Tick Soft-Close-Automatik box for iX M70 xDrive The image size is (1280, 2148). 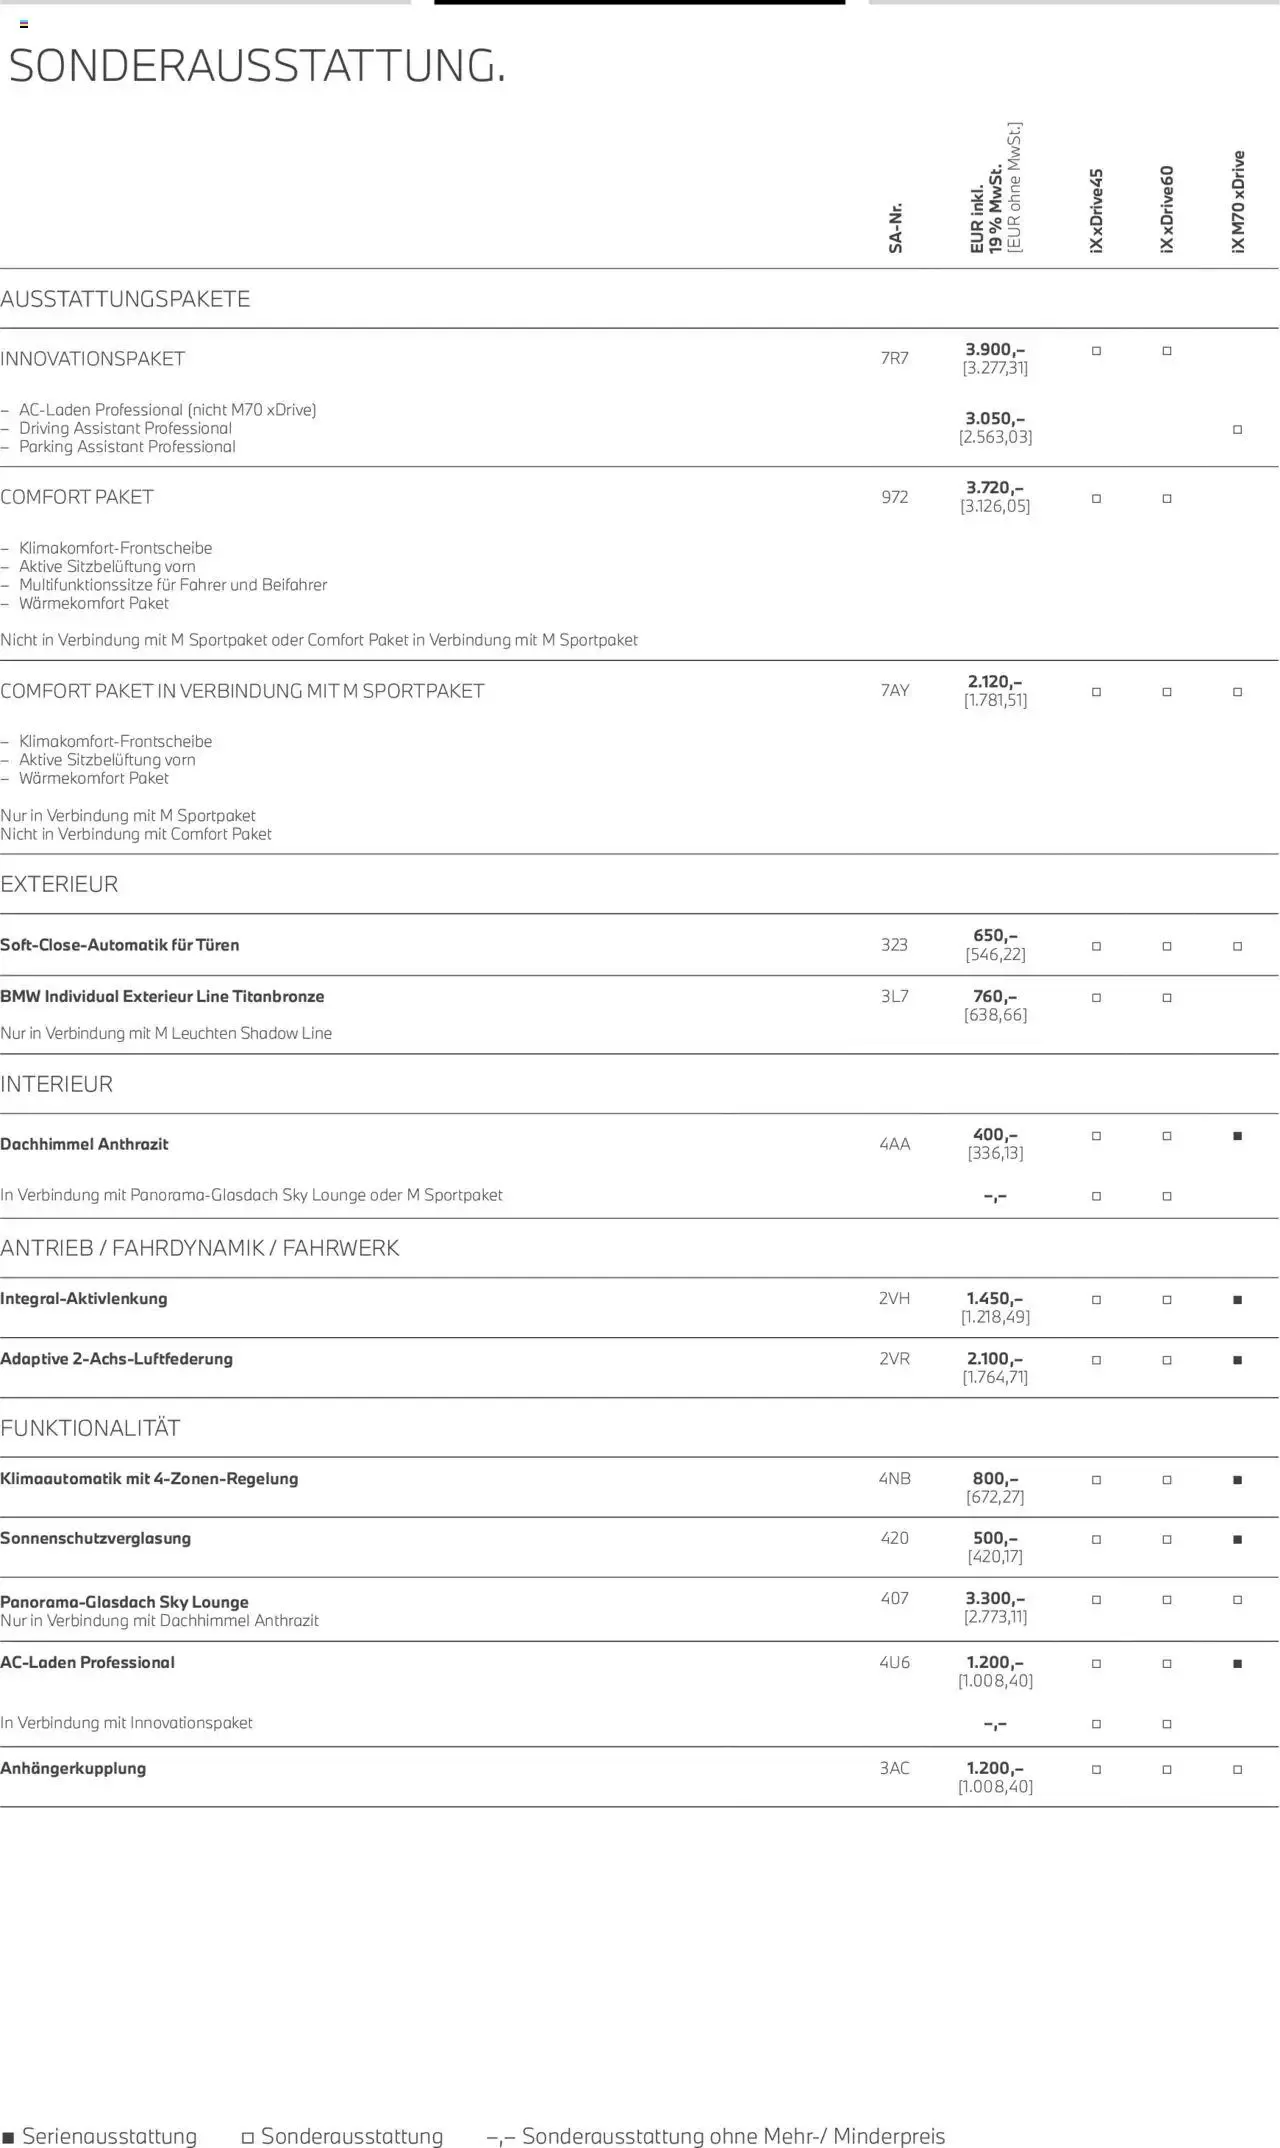click(1237, 946)
